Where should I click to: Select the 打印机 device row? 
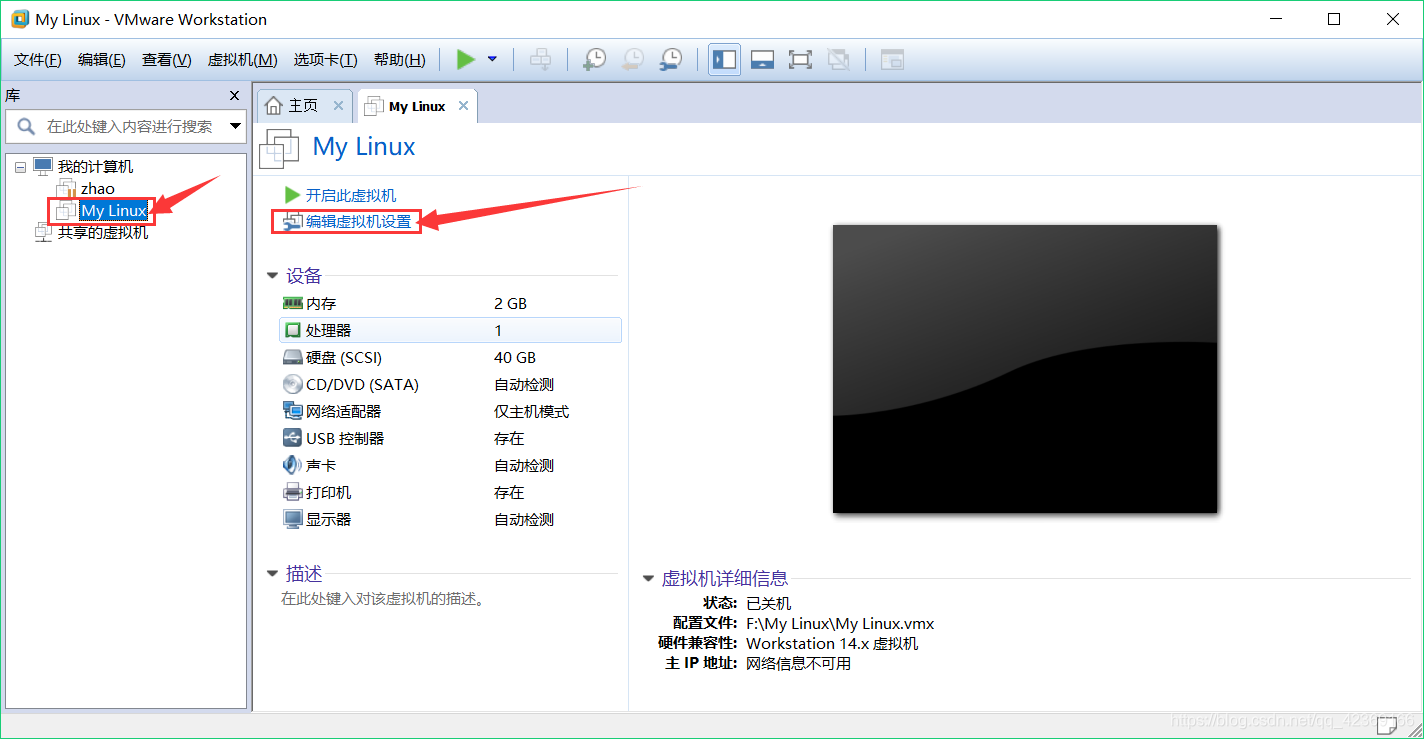coord(450,492)
